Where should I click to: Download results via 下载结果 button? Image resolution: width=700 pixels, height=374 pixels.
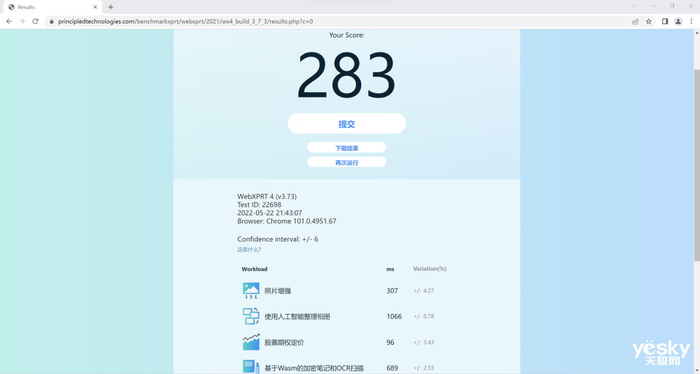tap(346, 148)
